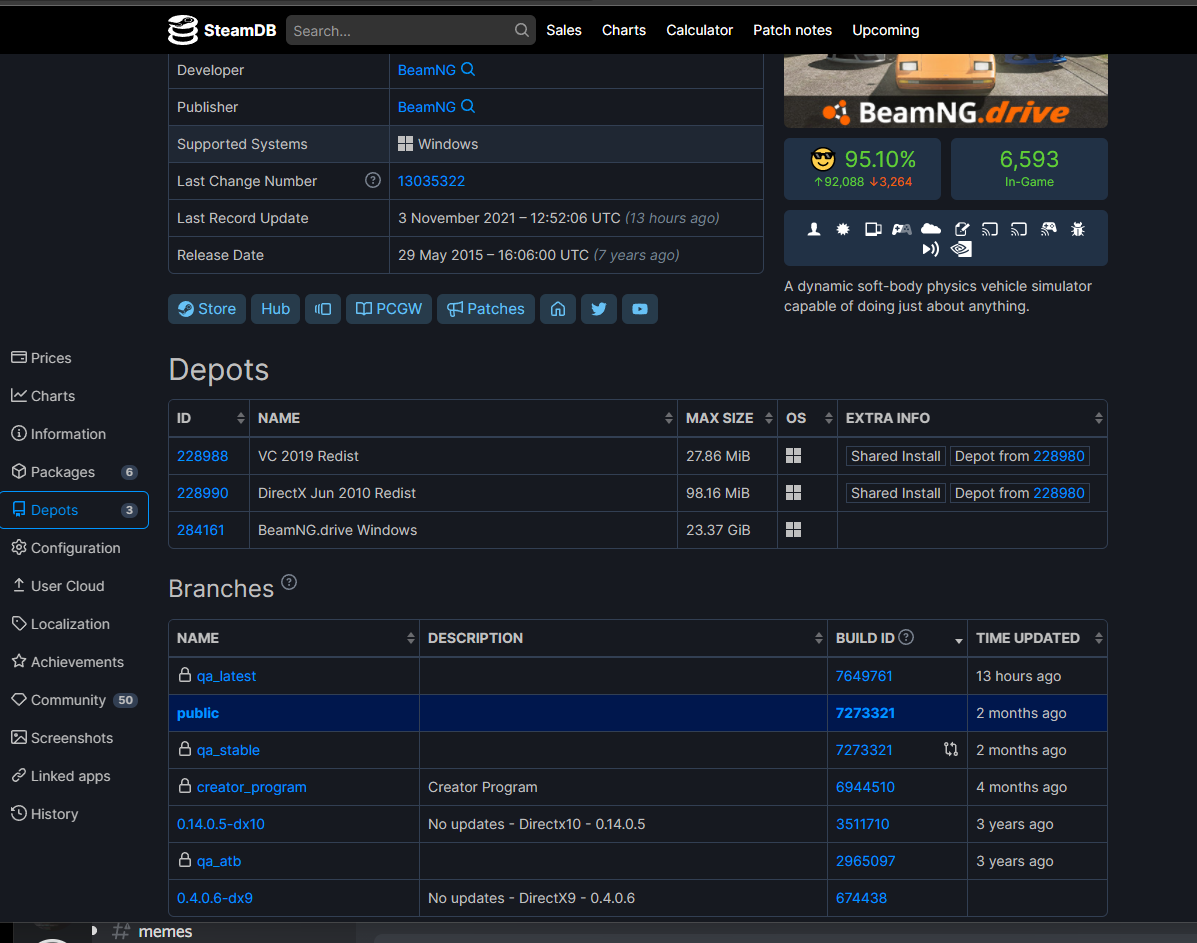Open build ID 7649761 link
The image size is (1197, 943).
point(864,676)
